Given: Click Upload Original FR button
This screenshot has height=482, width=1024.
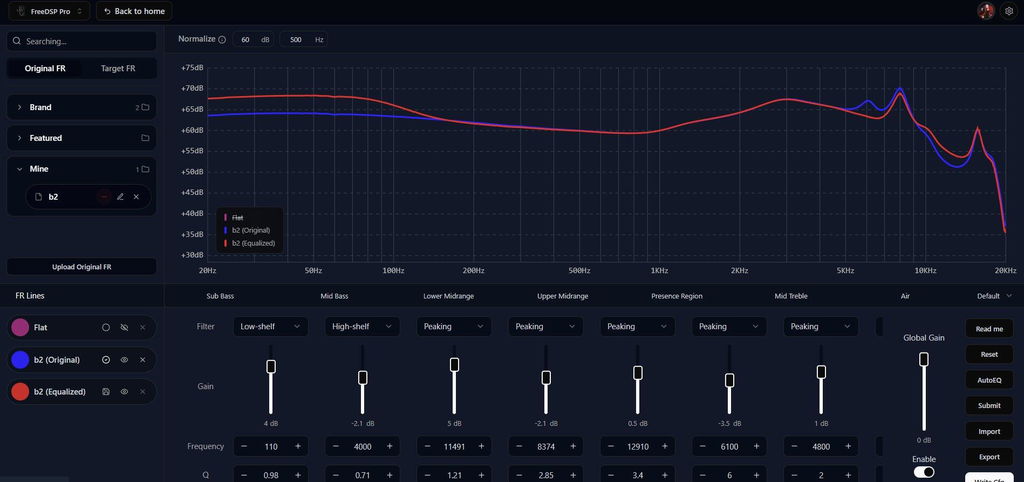Looking at the screenshot, I should 82,266.
